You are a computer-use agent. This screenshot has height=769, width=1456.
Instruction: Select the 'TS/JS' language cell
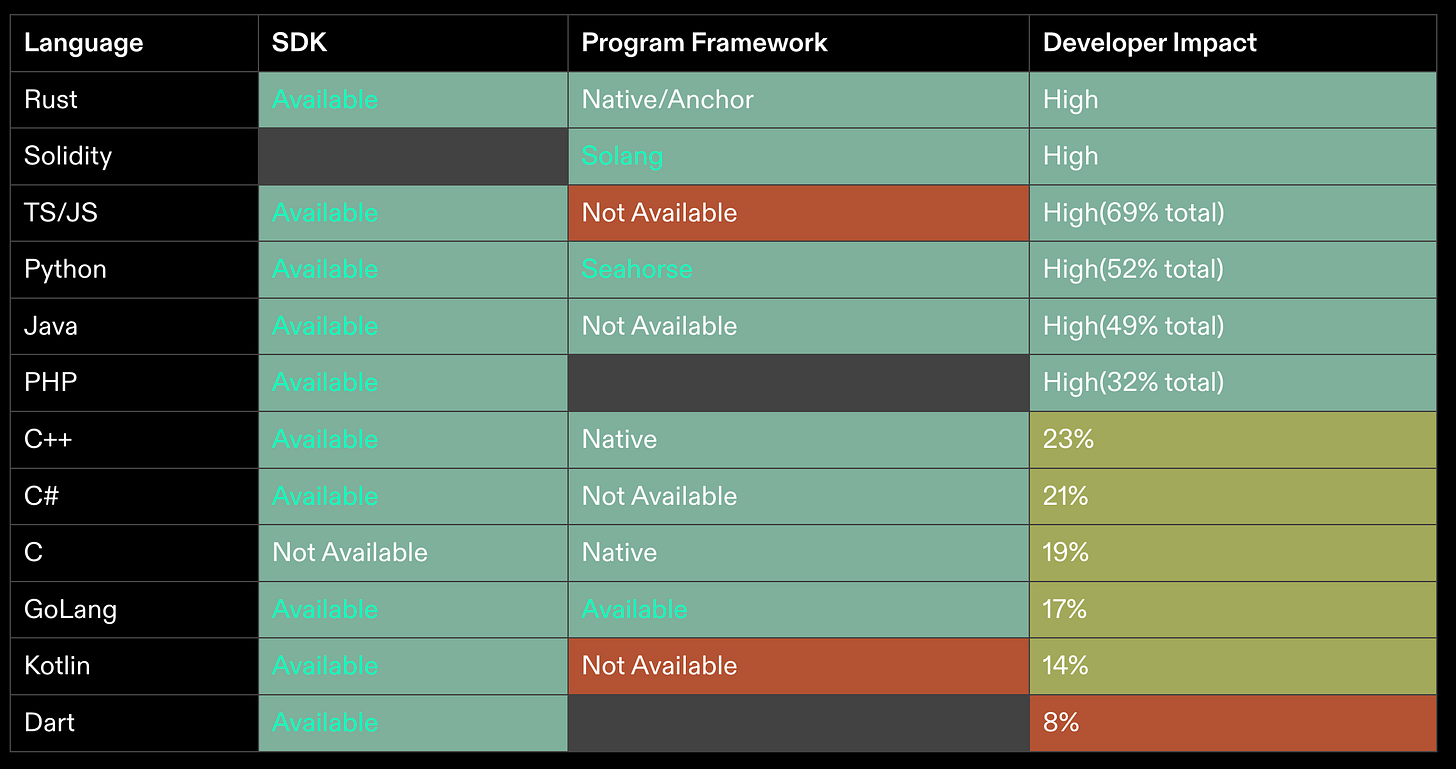134,213
